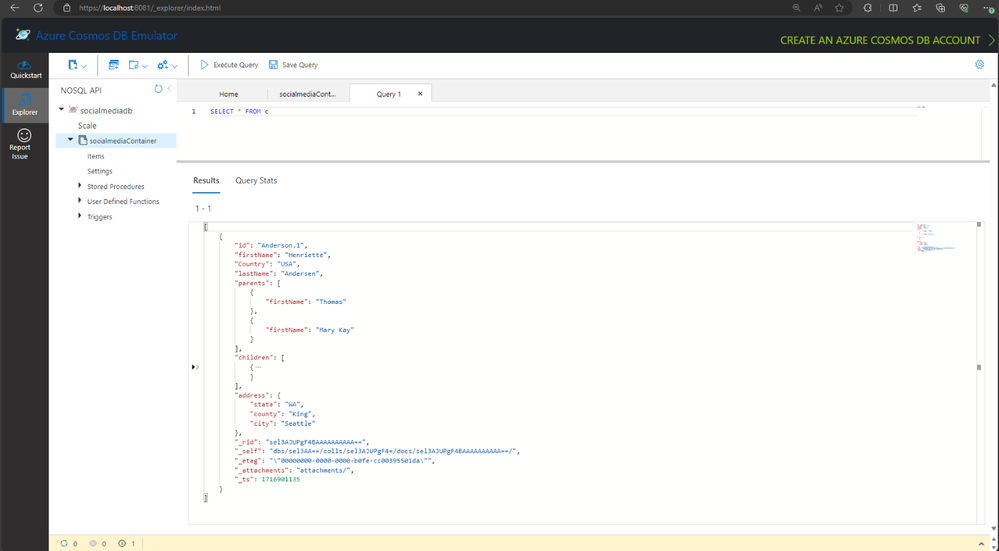Expand the Stored Procedures node
This screenshot has height=551, width=999.
[x=80, y=185]
